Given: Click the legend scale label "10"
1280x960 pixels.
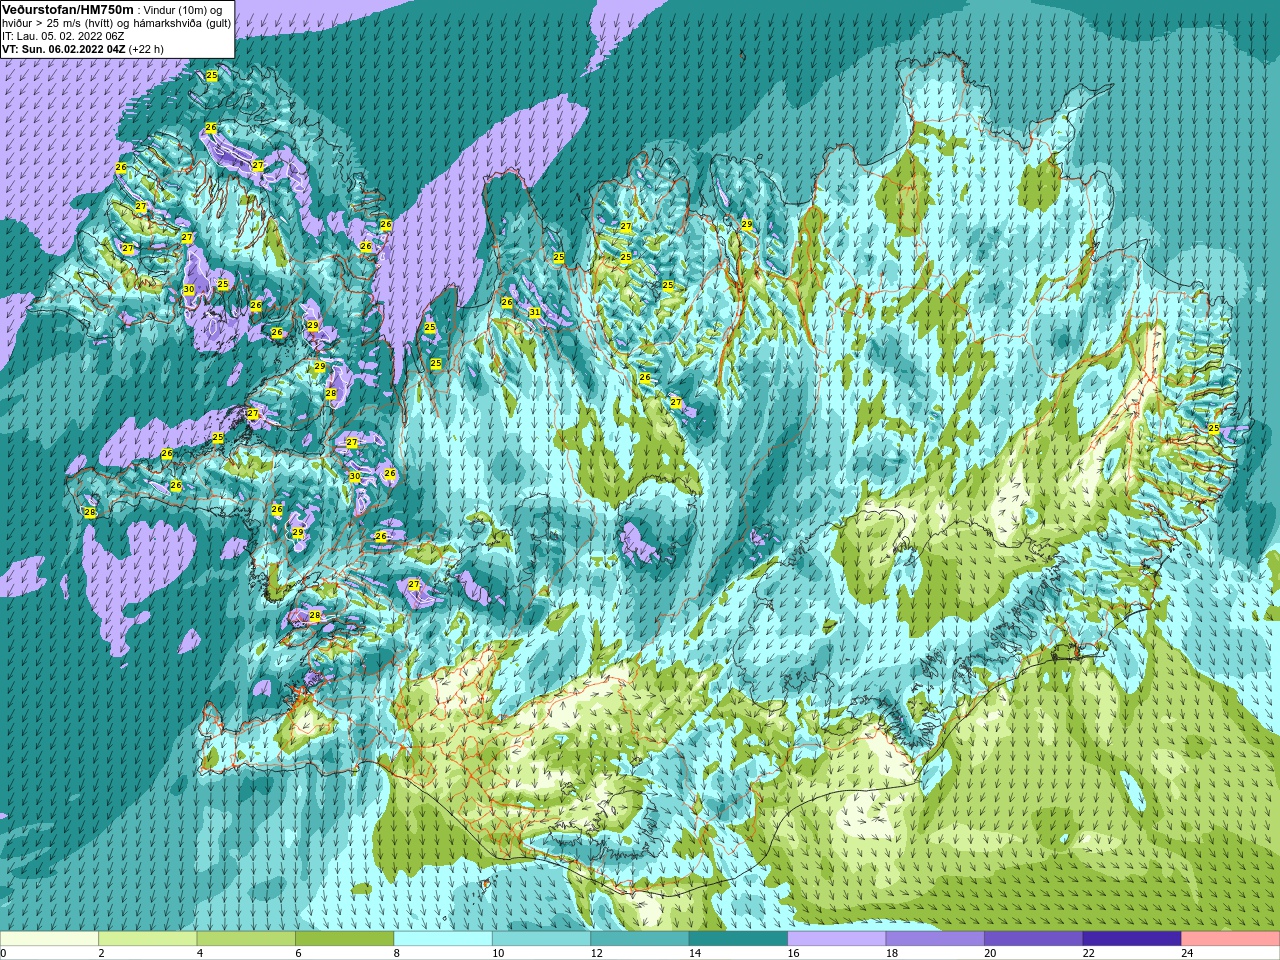Looking at the screenshot, I should click(498, 953).
